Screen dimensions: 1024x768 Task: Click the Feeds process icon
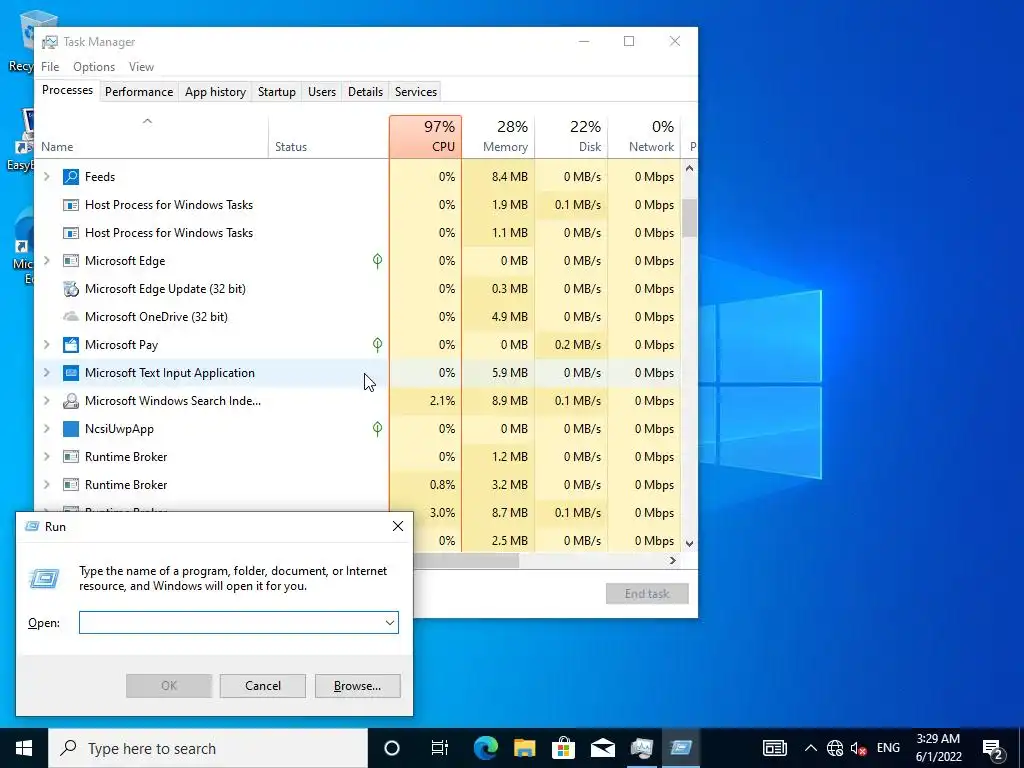point(71,177)
